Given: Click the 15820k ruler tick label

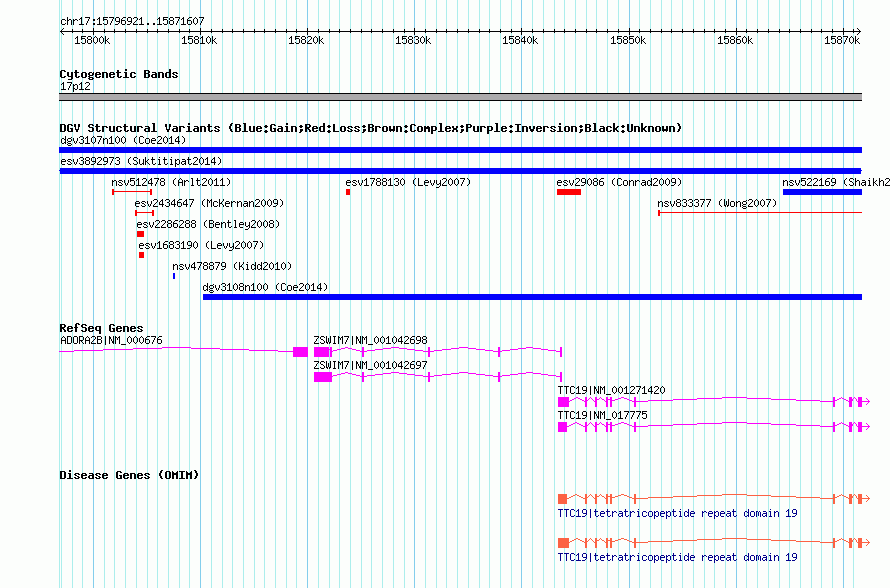Looking at the screenshot, I should pos(306,40).
